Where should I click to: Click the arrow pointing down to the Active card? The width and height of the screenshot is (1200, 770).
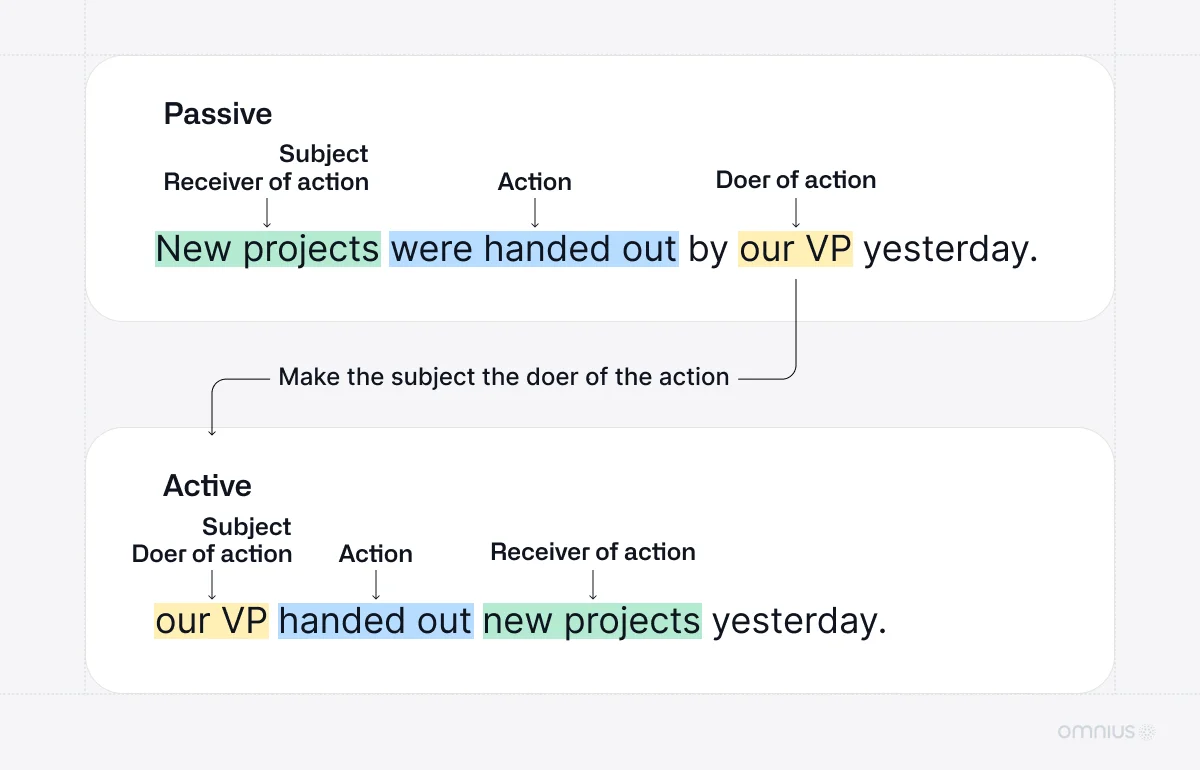pos(211,420)
